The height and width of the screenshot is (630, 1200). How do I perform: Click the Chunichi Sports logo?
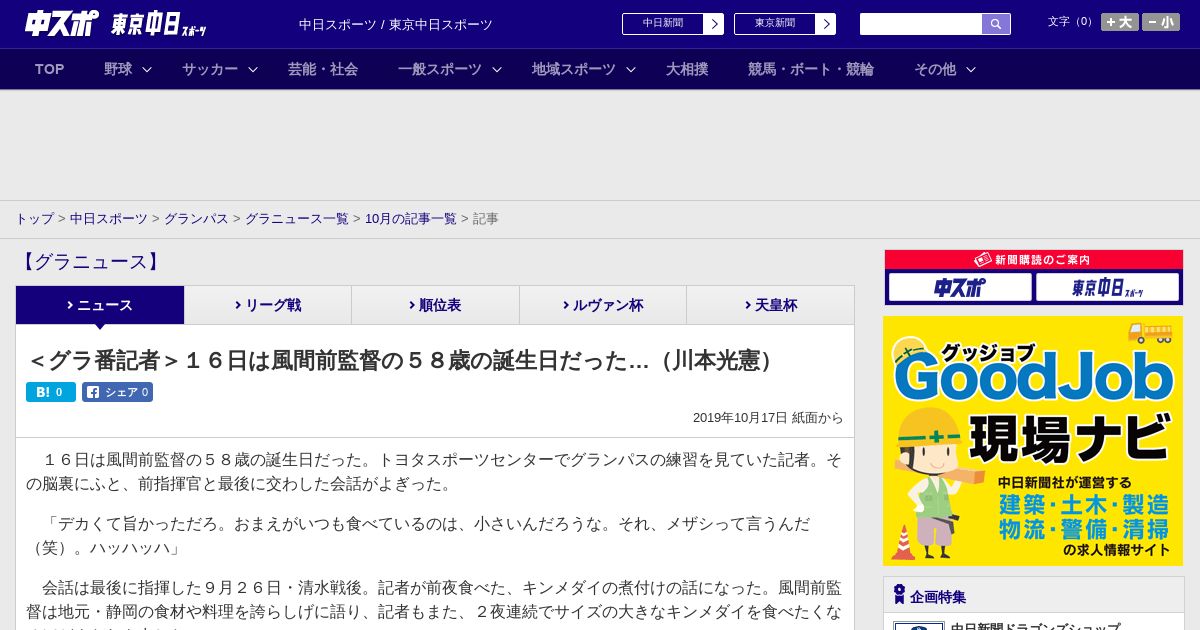[x=61, y=24]
